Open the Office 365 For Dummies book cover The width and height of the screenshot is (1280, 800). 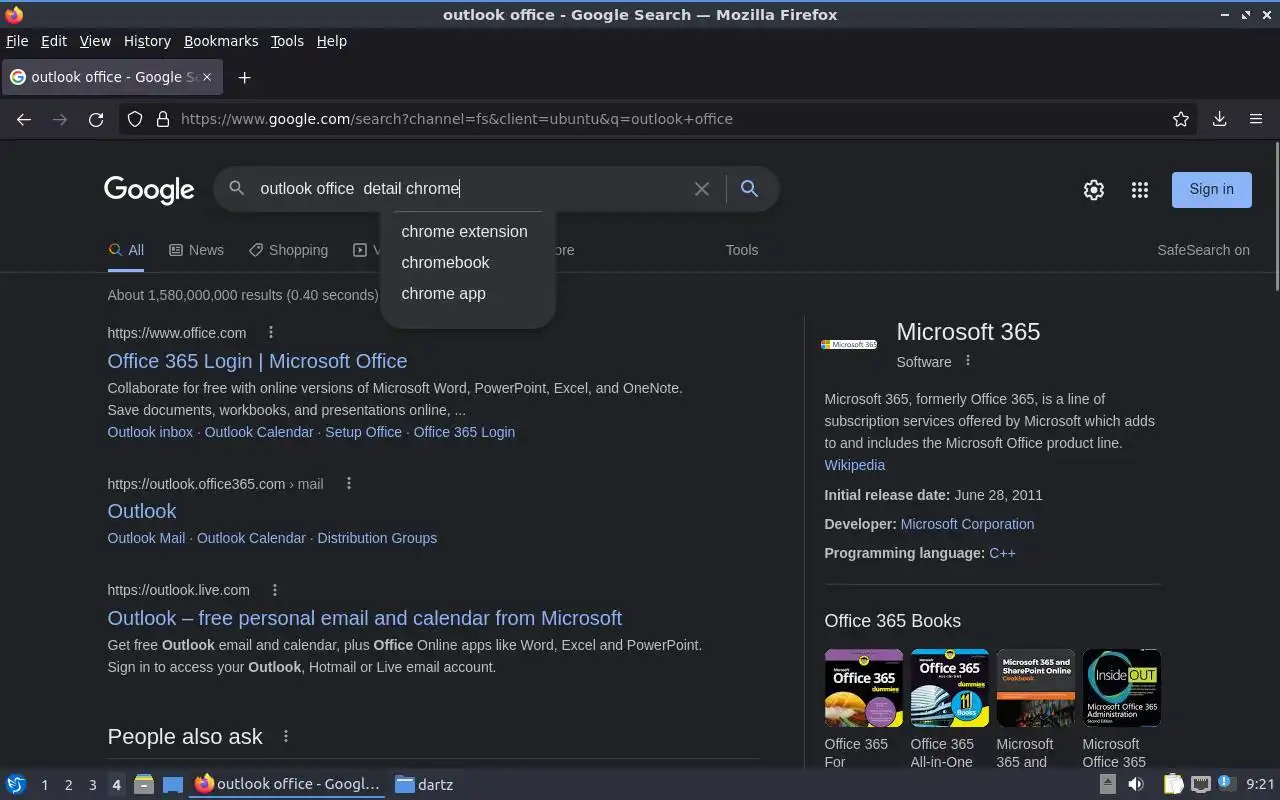[x=863, y=688]
